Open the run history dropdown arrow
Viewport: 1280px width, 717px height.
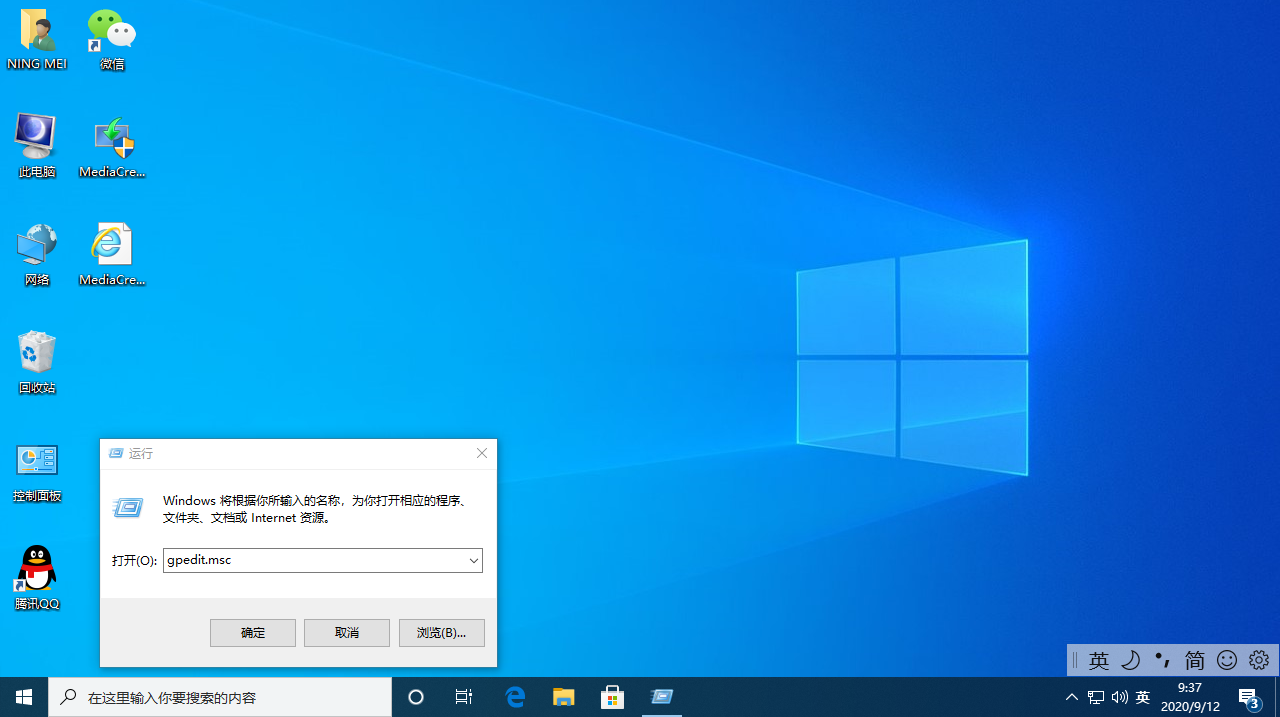pos(473,560)
